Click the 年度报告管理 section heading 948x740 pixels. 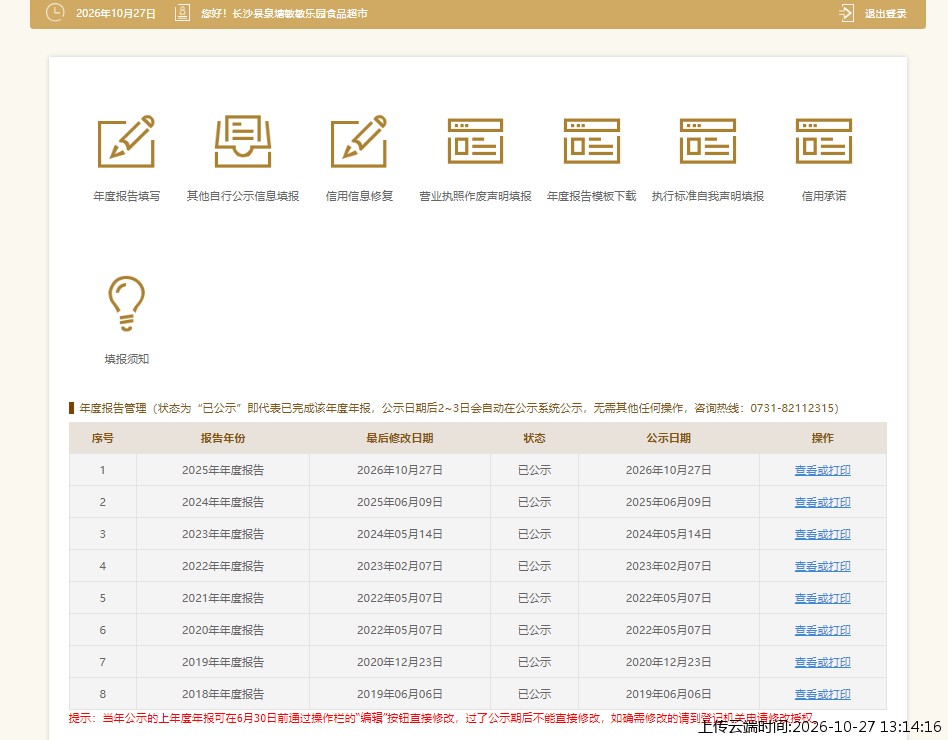point(113,408)
